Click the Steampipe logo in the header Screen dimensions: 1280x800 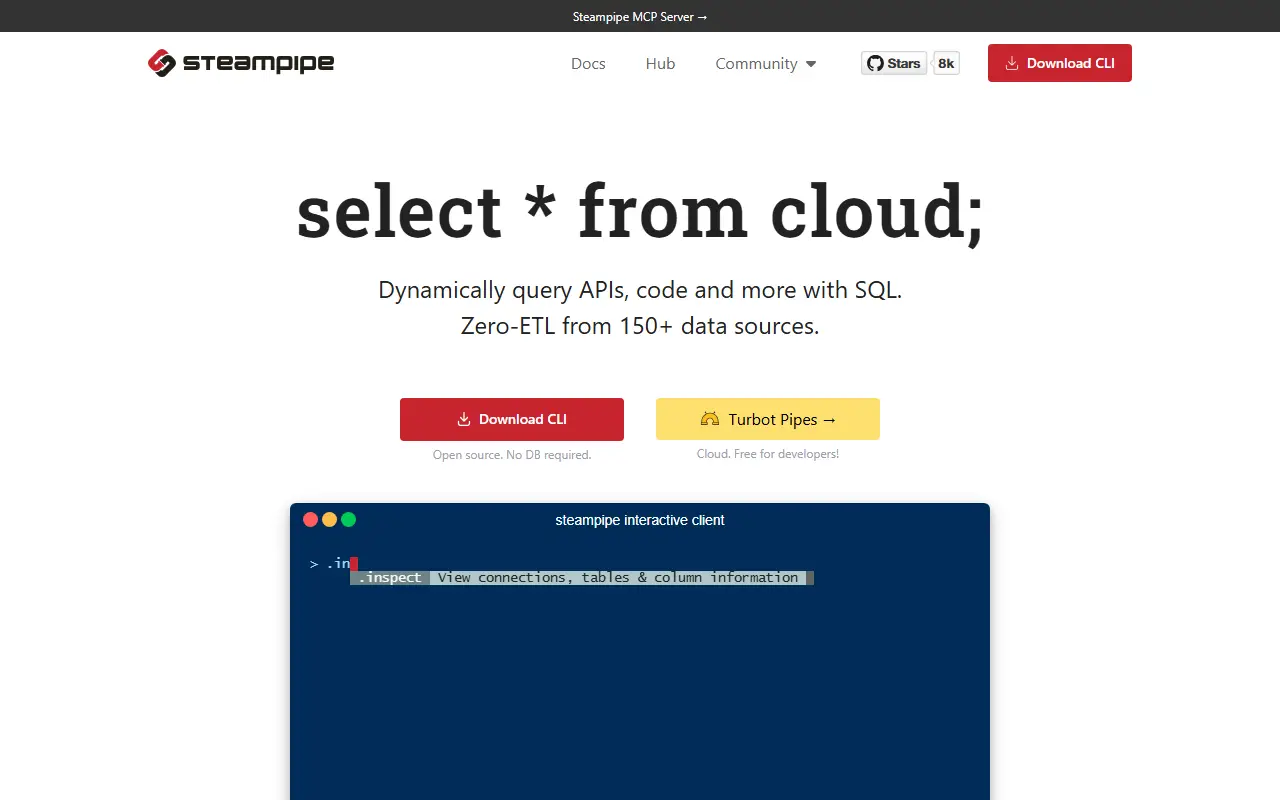point(241,63)
